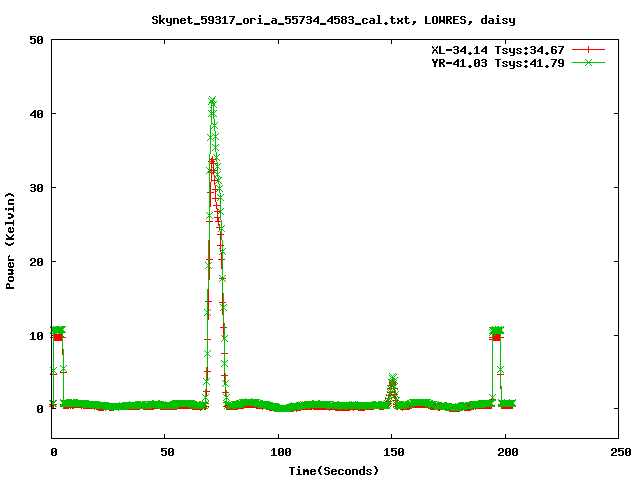This screenshot has height=480, width=640.
Task: Click the y-axis tick label 20
Action: pyautogui.click(x=36, y=262)
